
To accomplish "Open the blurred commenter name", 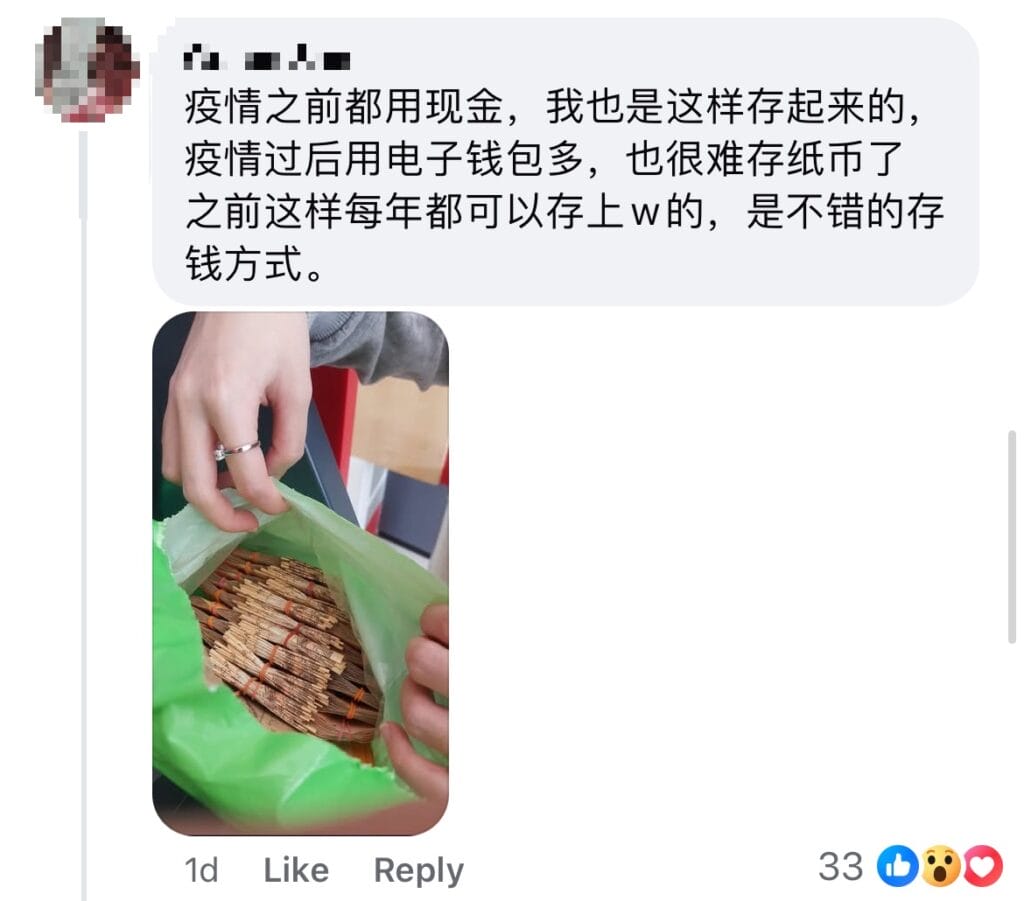I will tap(267, 58).
